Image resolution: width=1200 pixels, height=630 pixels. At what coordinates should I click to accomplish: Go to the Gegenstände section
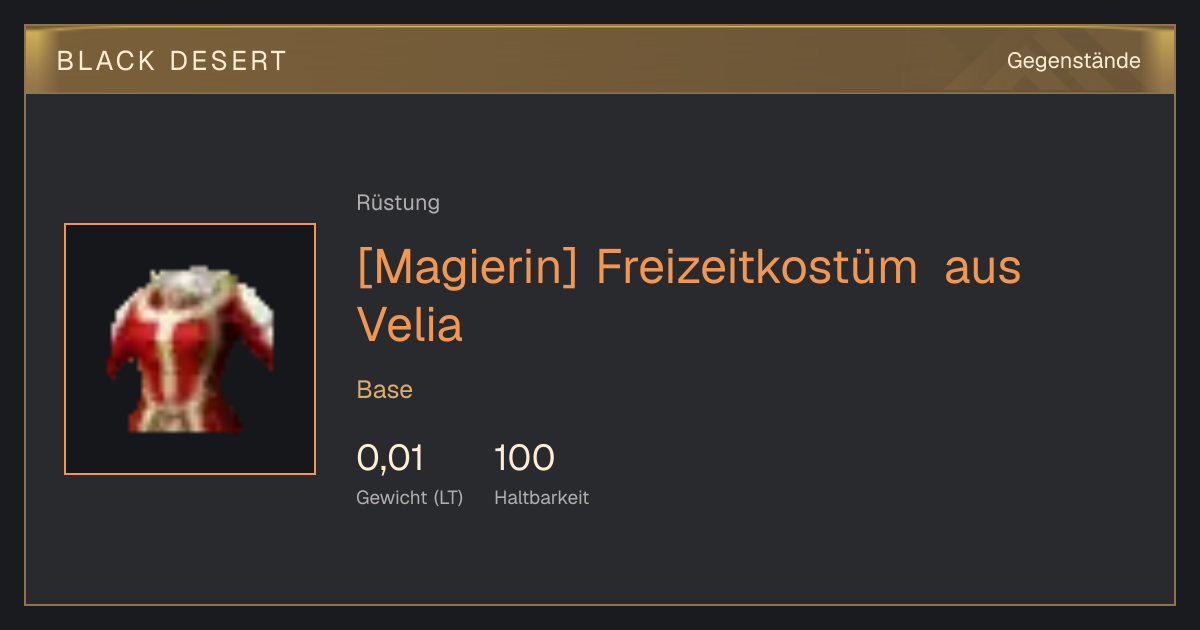click(1073, 61)
